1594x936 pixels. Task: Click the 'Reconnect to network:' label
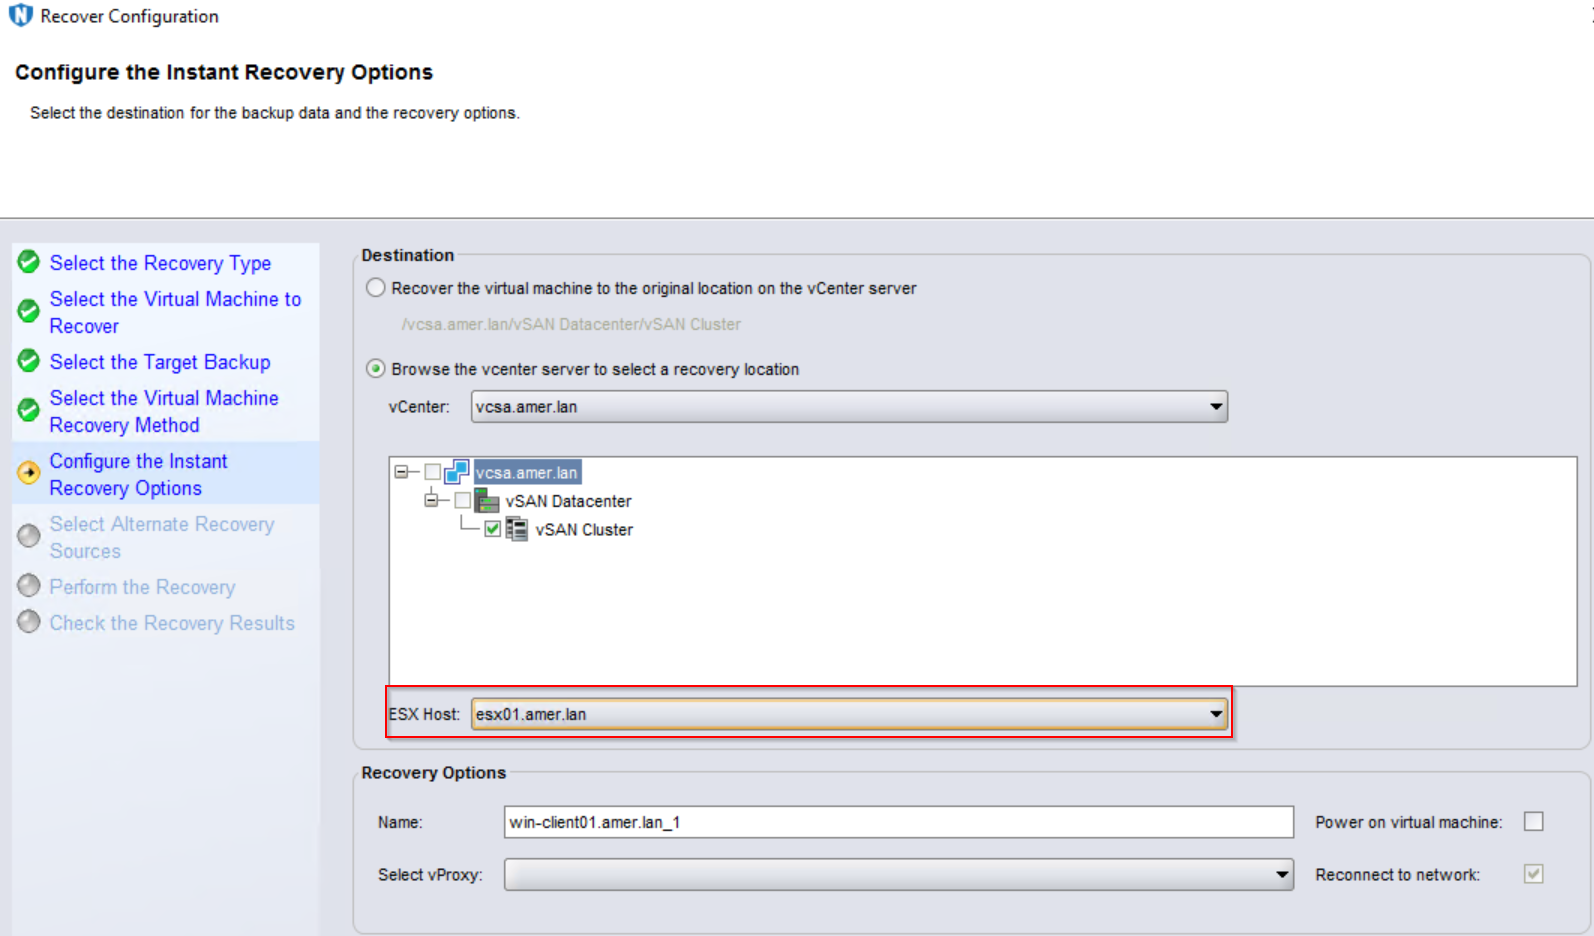tap(1397, 875)
